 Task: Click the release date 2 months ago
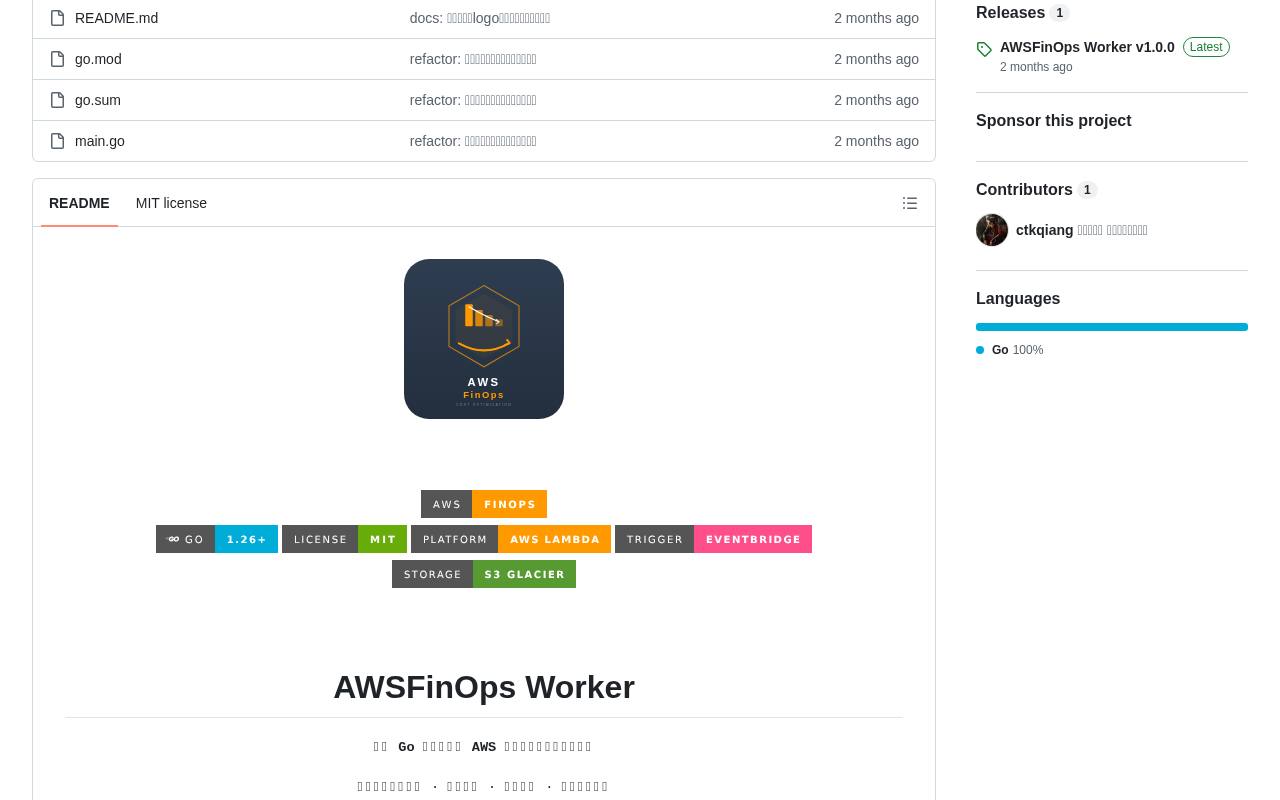click(x=1036, y=67)
